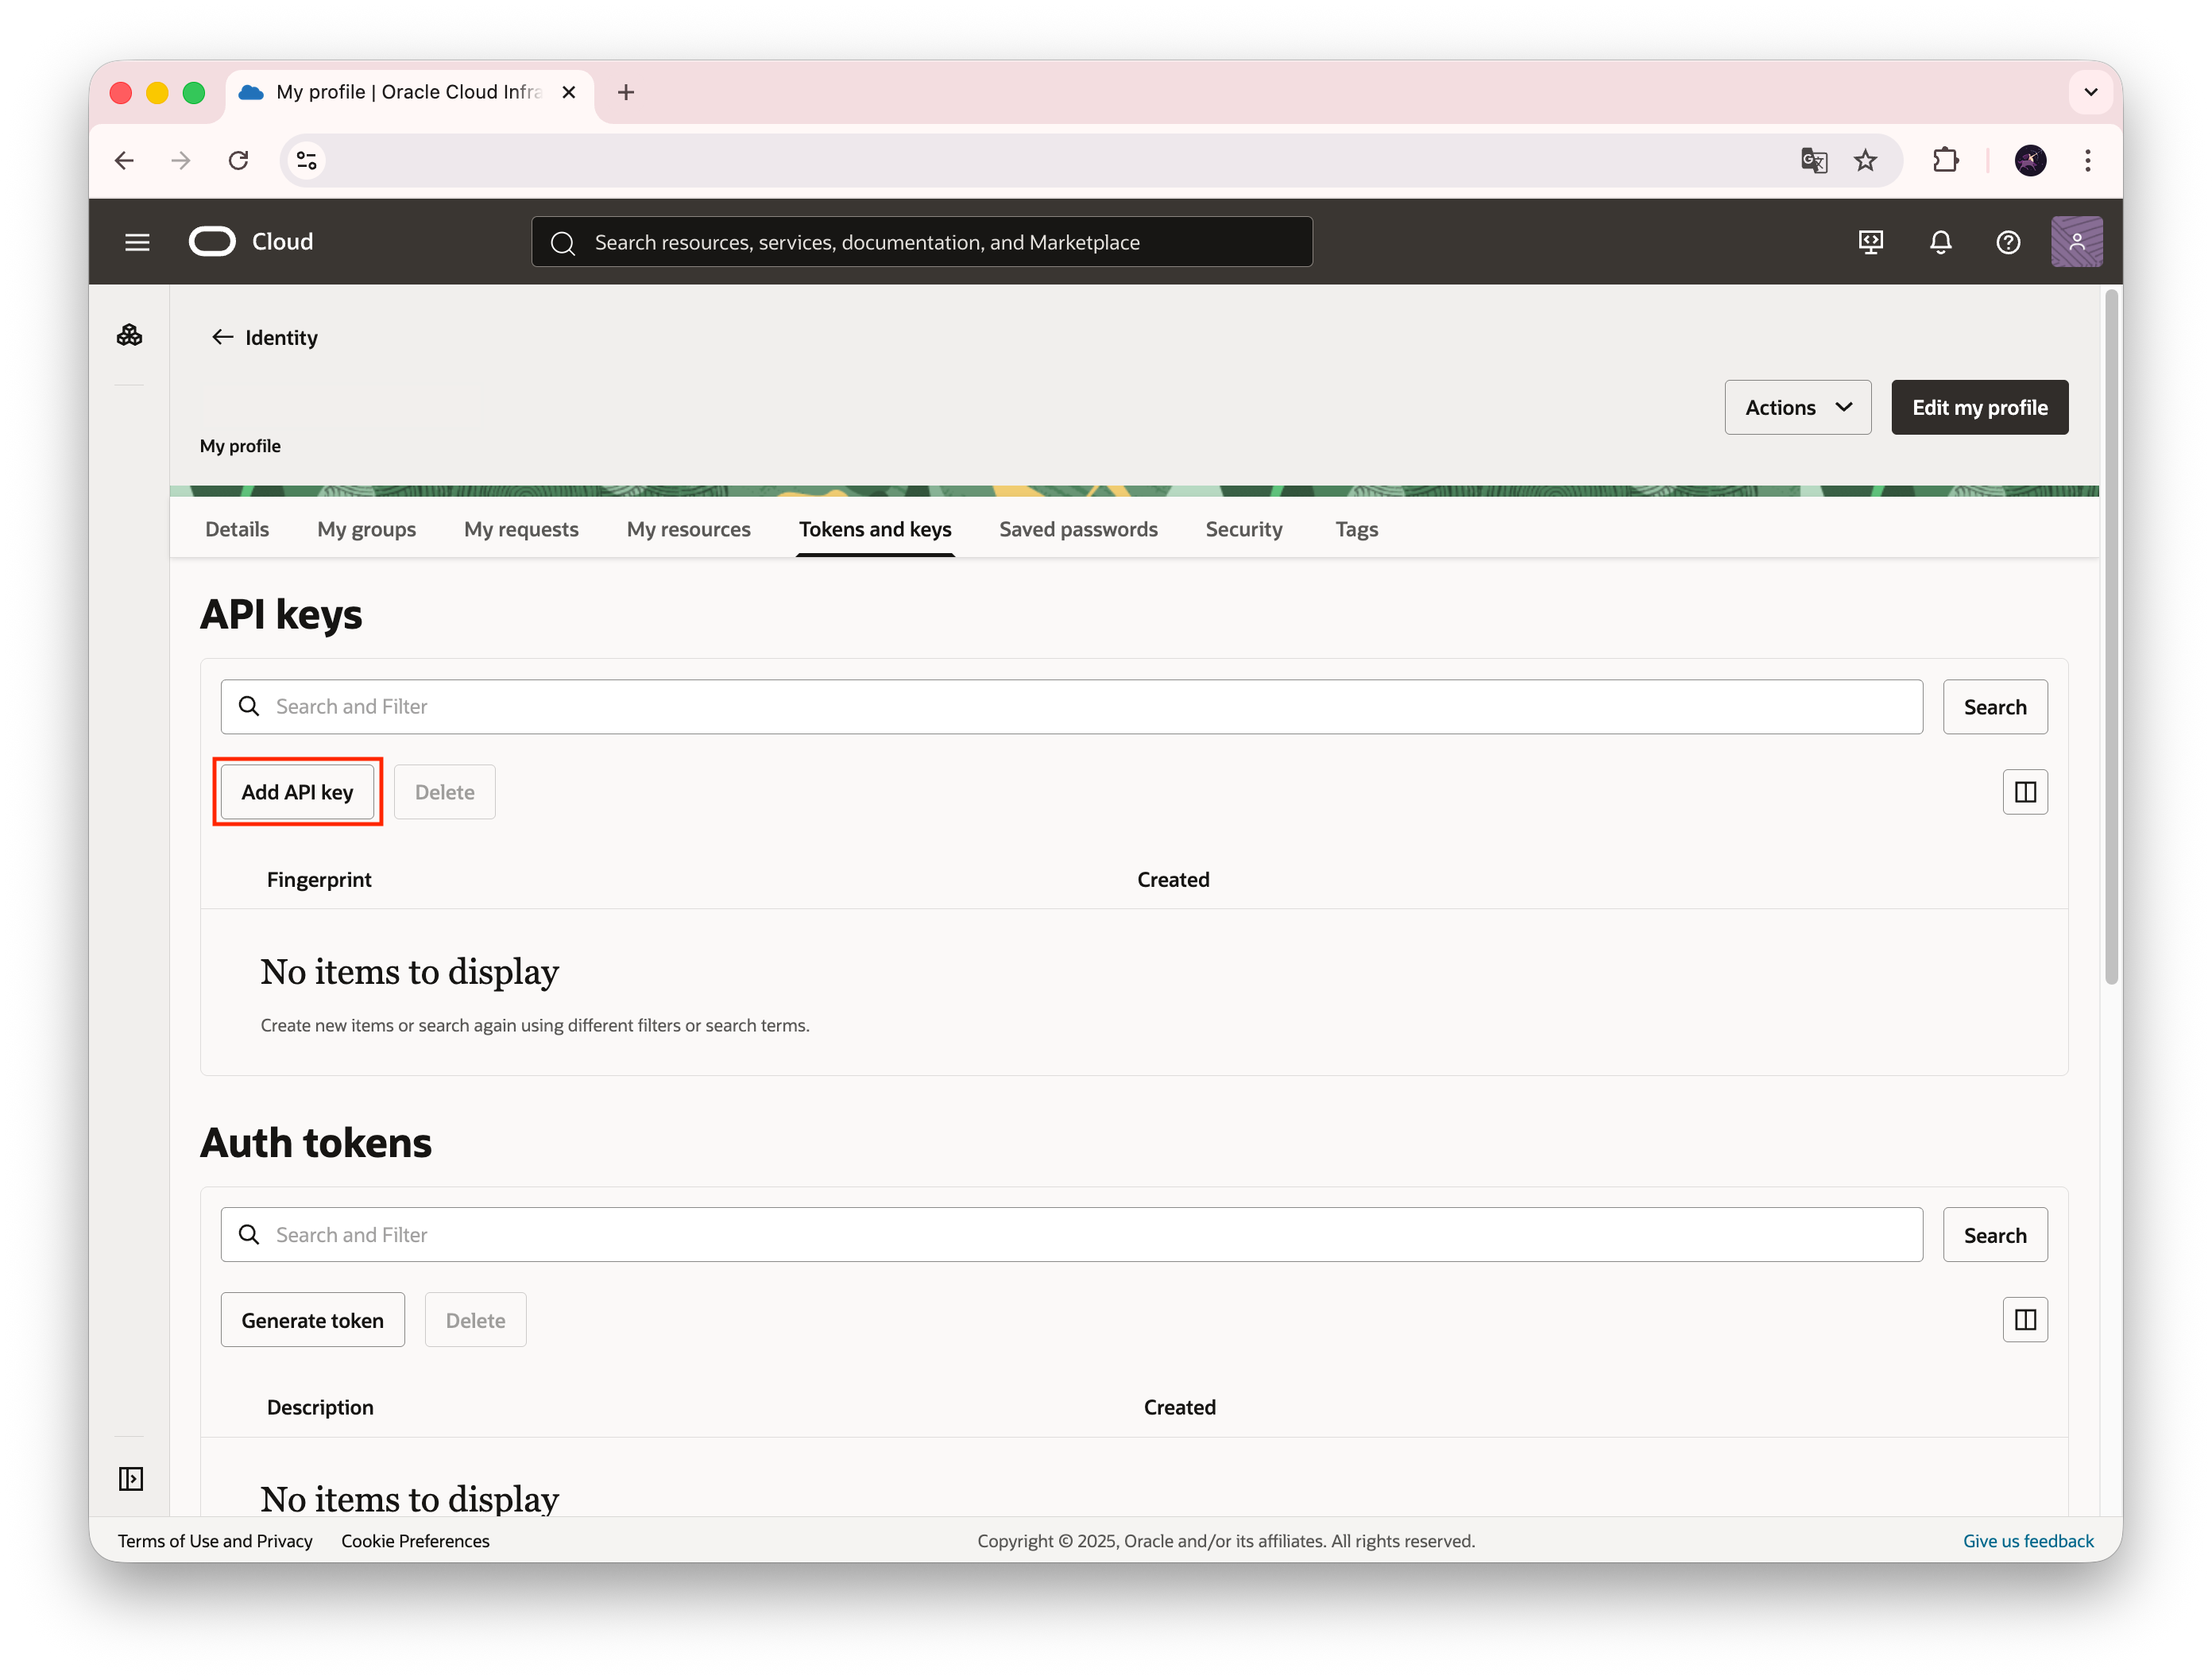Click the resource cubes sidebar icon

pos(130,335)
